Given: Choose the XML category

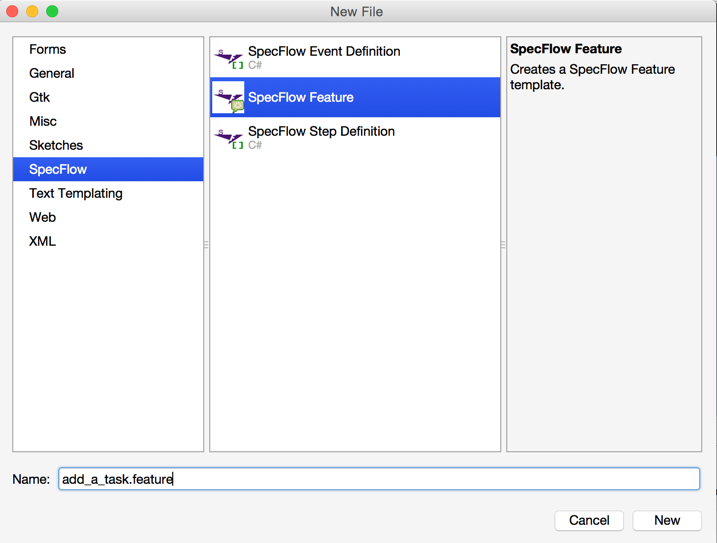Looking at the screenshot, I should [108, 241].
